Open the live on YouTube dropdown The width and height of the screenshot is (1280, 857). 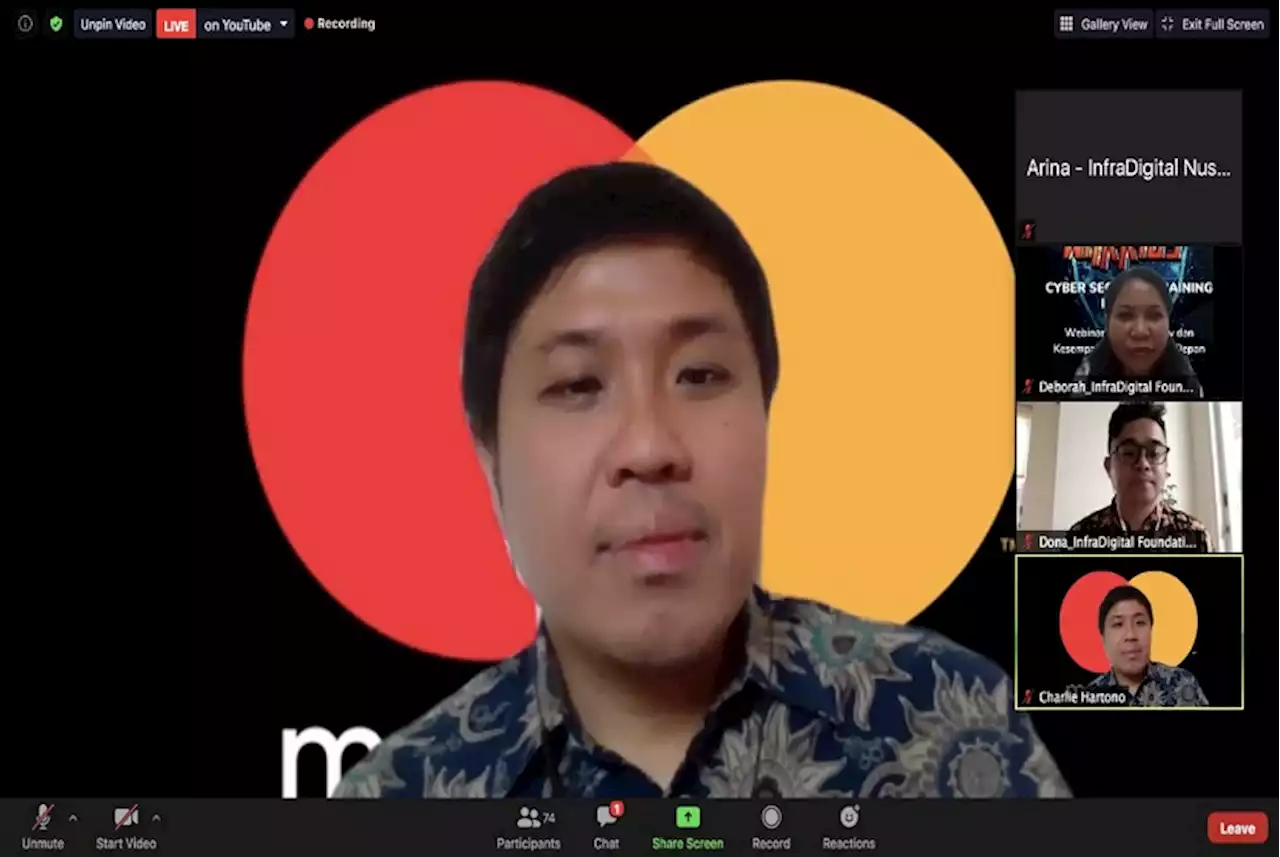pyautogui.click(x=246, y=24)
